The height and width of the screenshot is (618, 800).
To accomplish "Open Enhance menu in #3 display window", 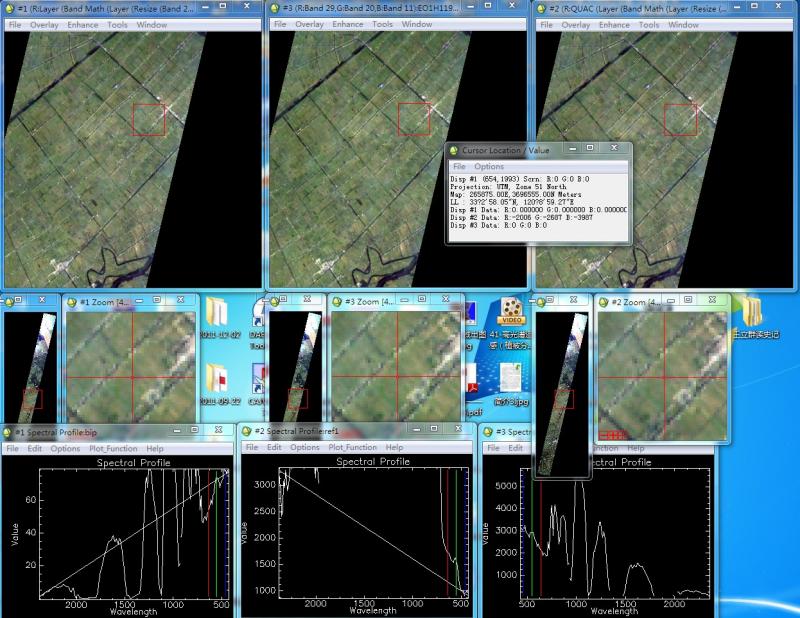I will [x=348, y=24].
